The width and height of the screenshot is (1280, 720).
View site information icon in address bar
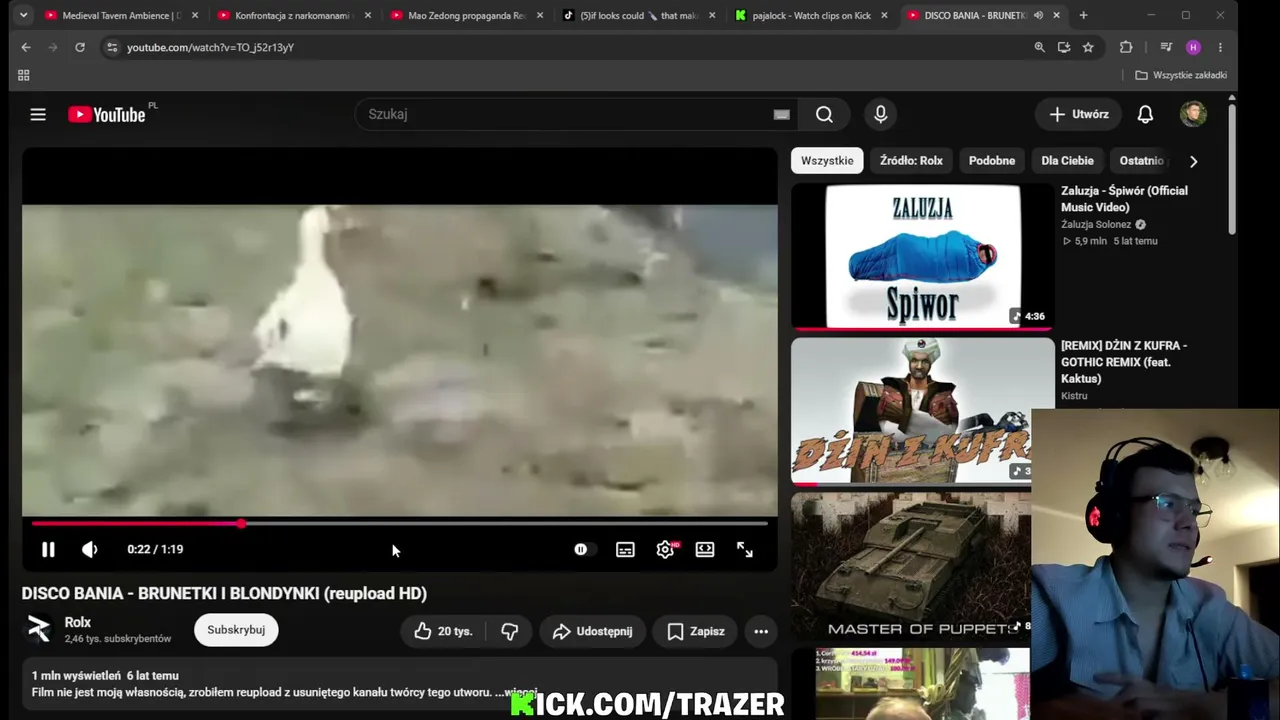112,47
